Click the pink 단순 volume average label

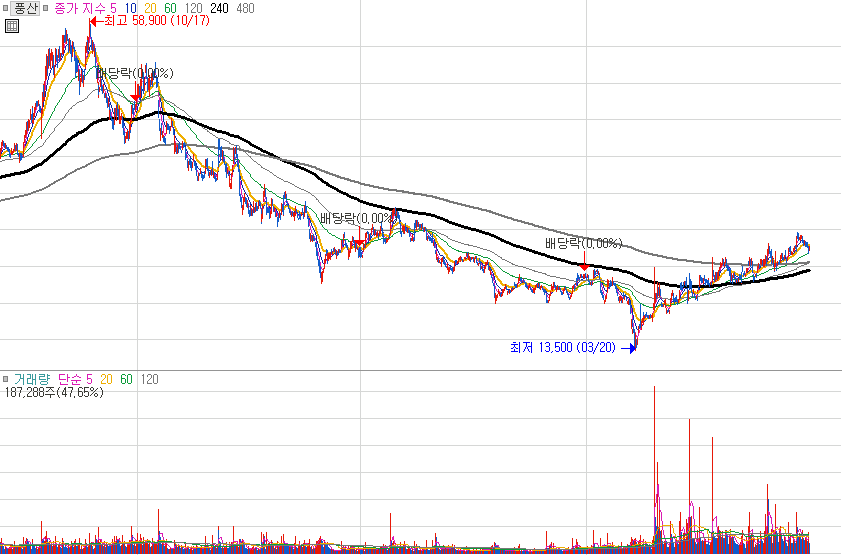tap(70, 379)
